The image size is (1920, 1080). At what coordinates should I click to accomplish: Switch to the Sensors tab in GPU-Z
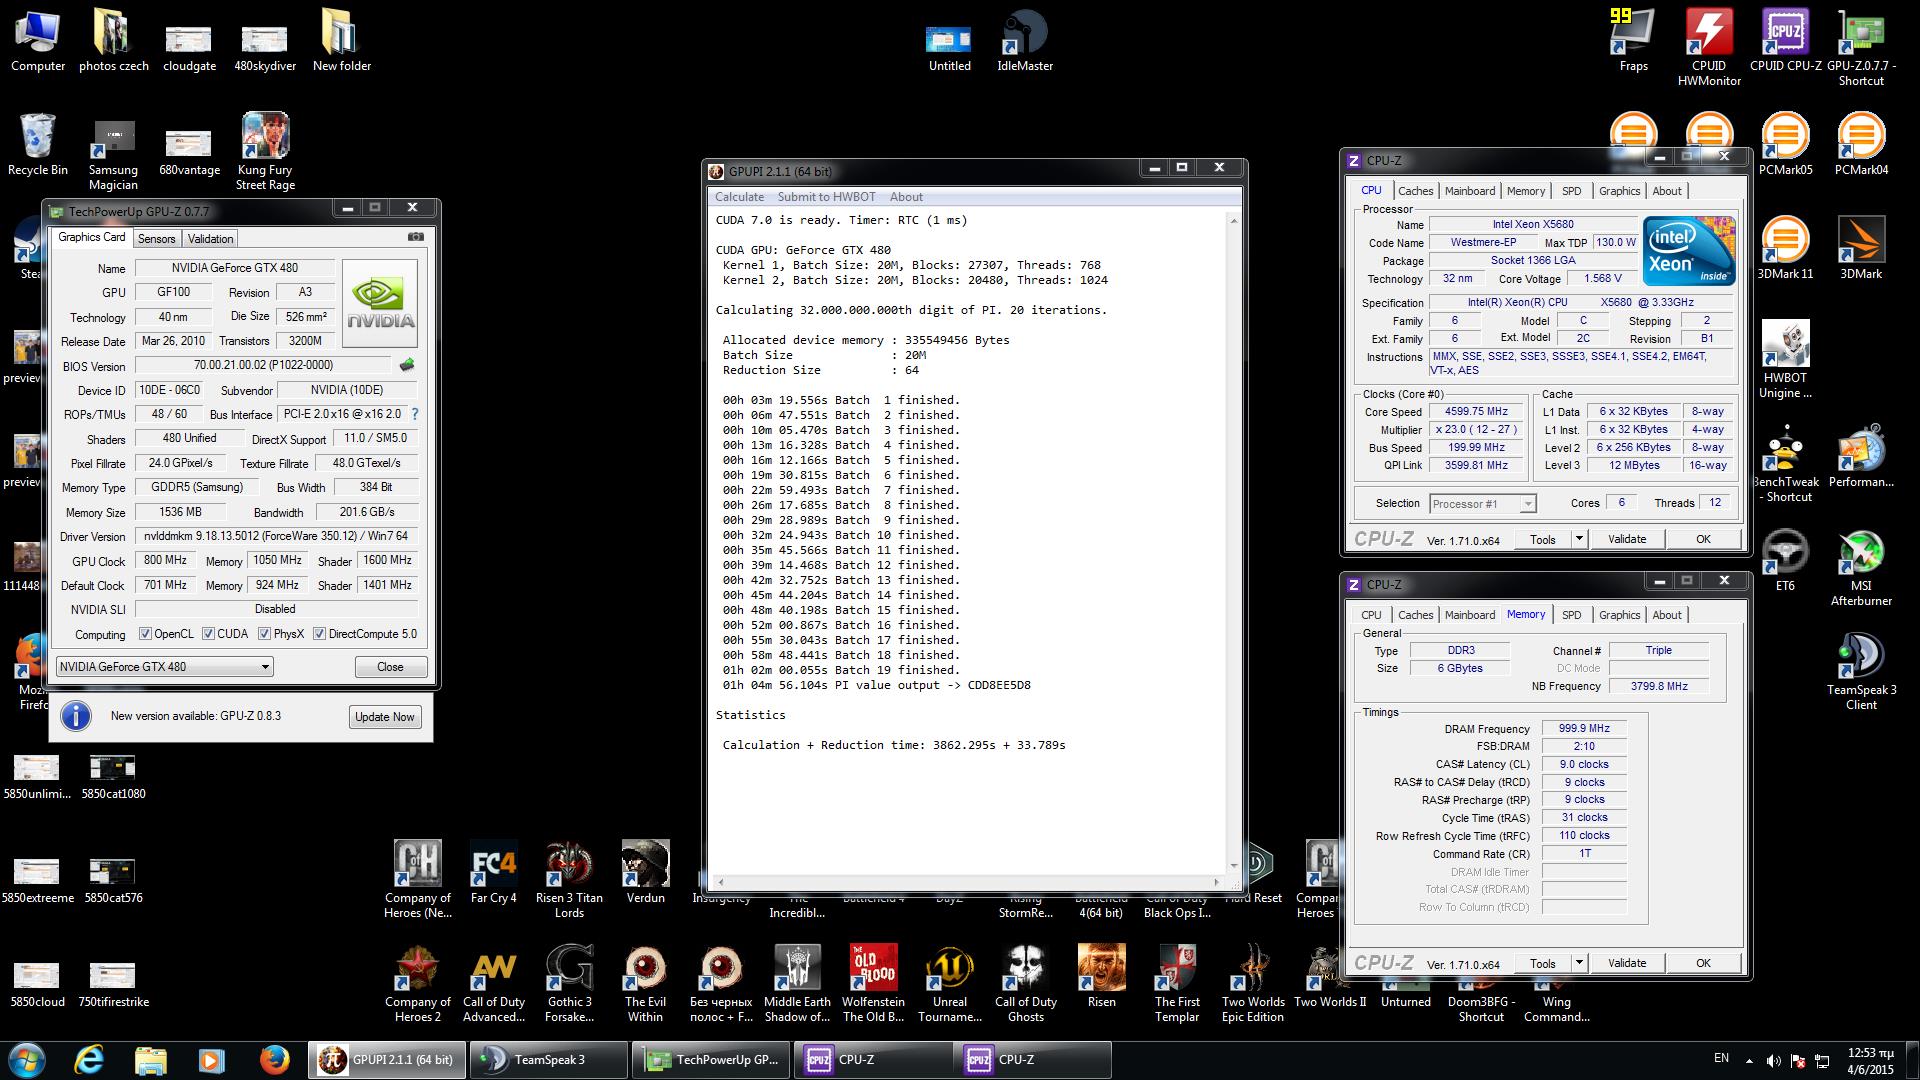click(x=157, y=238)
